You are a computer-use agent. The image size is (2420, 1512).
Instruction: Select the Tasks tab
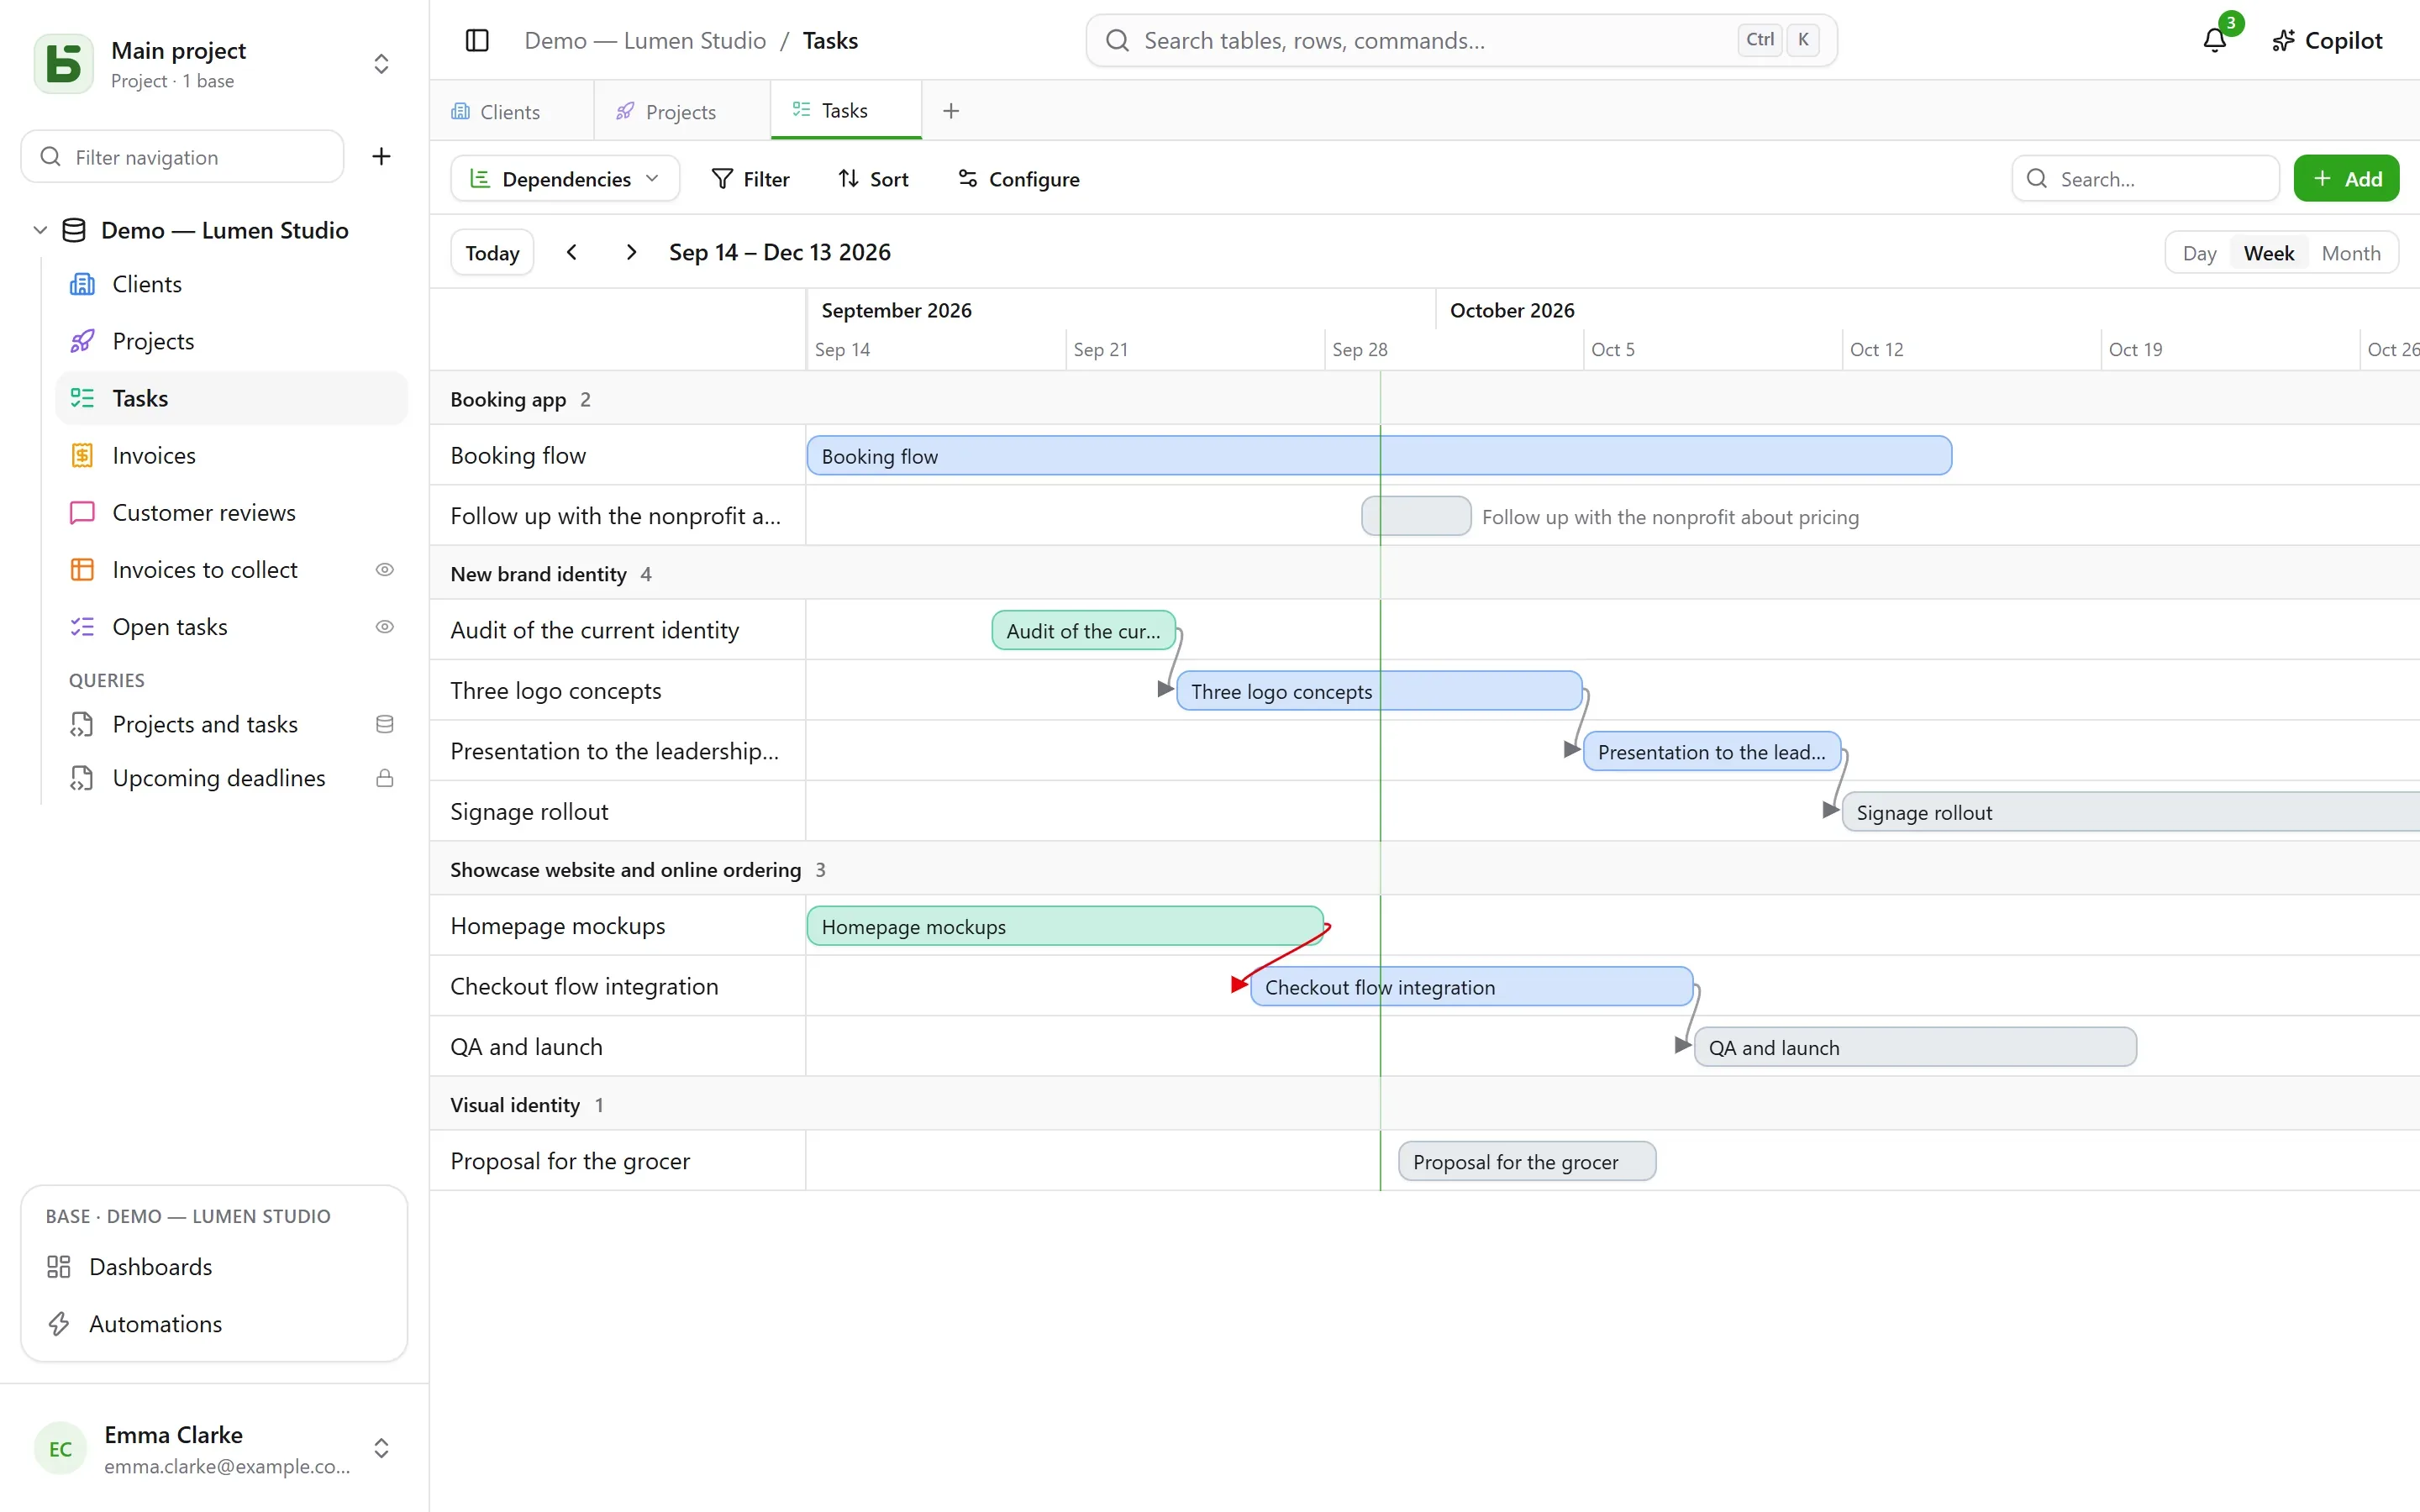[x=845, y=110]
